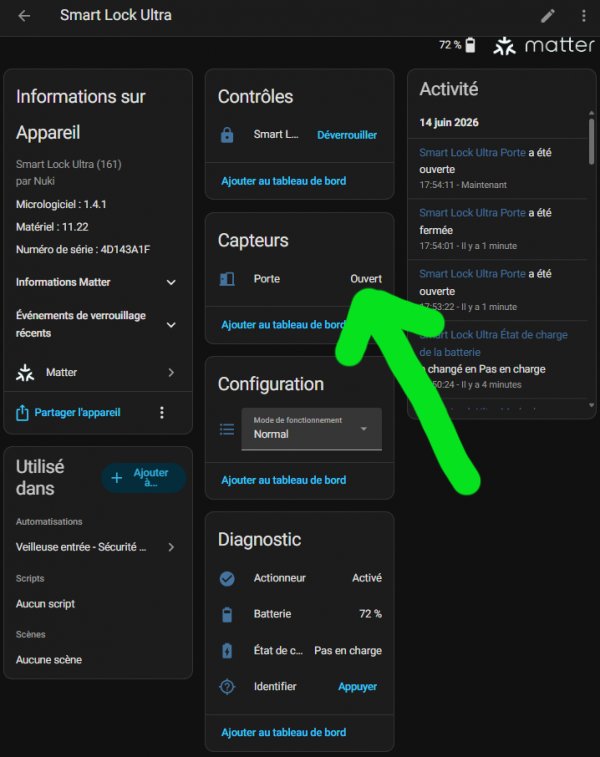Edit device name with pencil icon

[547, 16]
